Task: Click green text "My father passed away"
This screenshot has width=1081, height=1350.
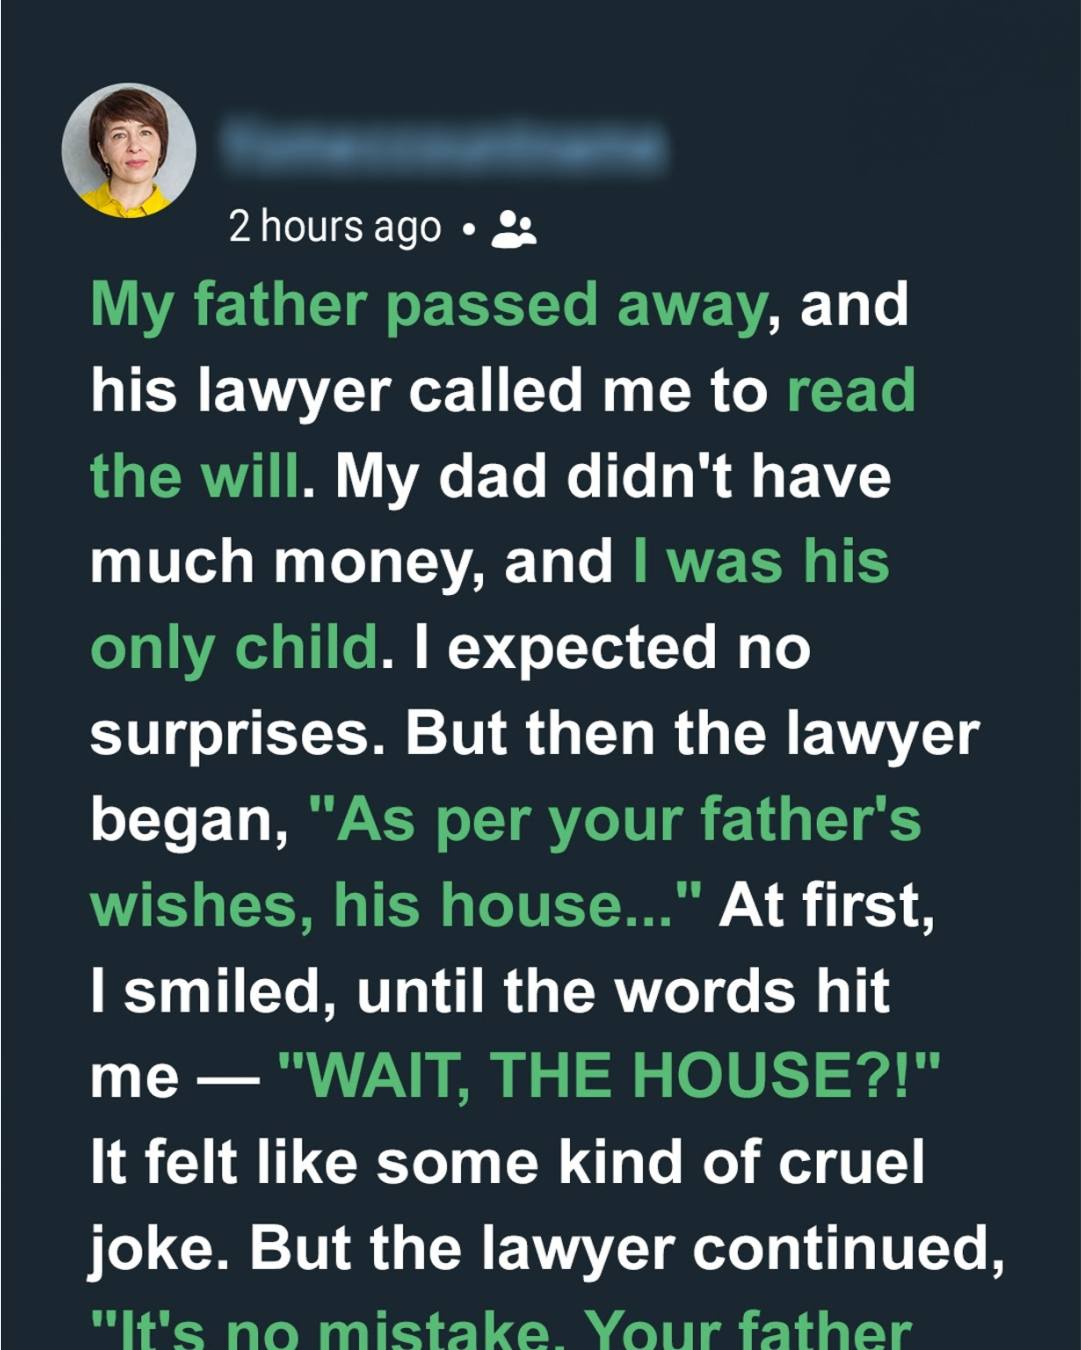Action: click(429, 305)
